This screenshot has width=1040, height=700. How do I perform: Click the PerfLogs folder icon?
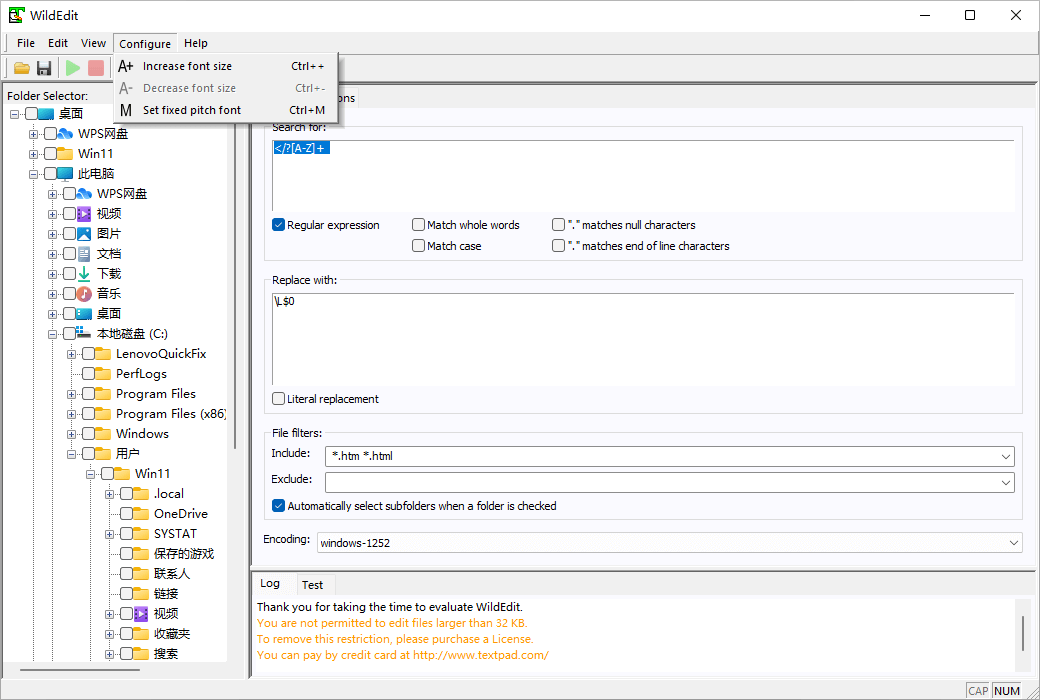[103, 374]
